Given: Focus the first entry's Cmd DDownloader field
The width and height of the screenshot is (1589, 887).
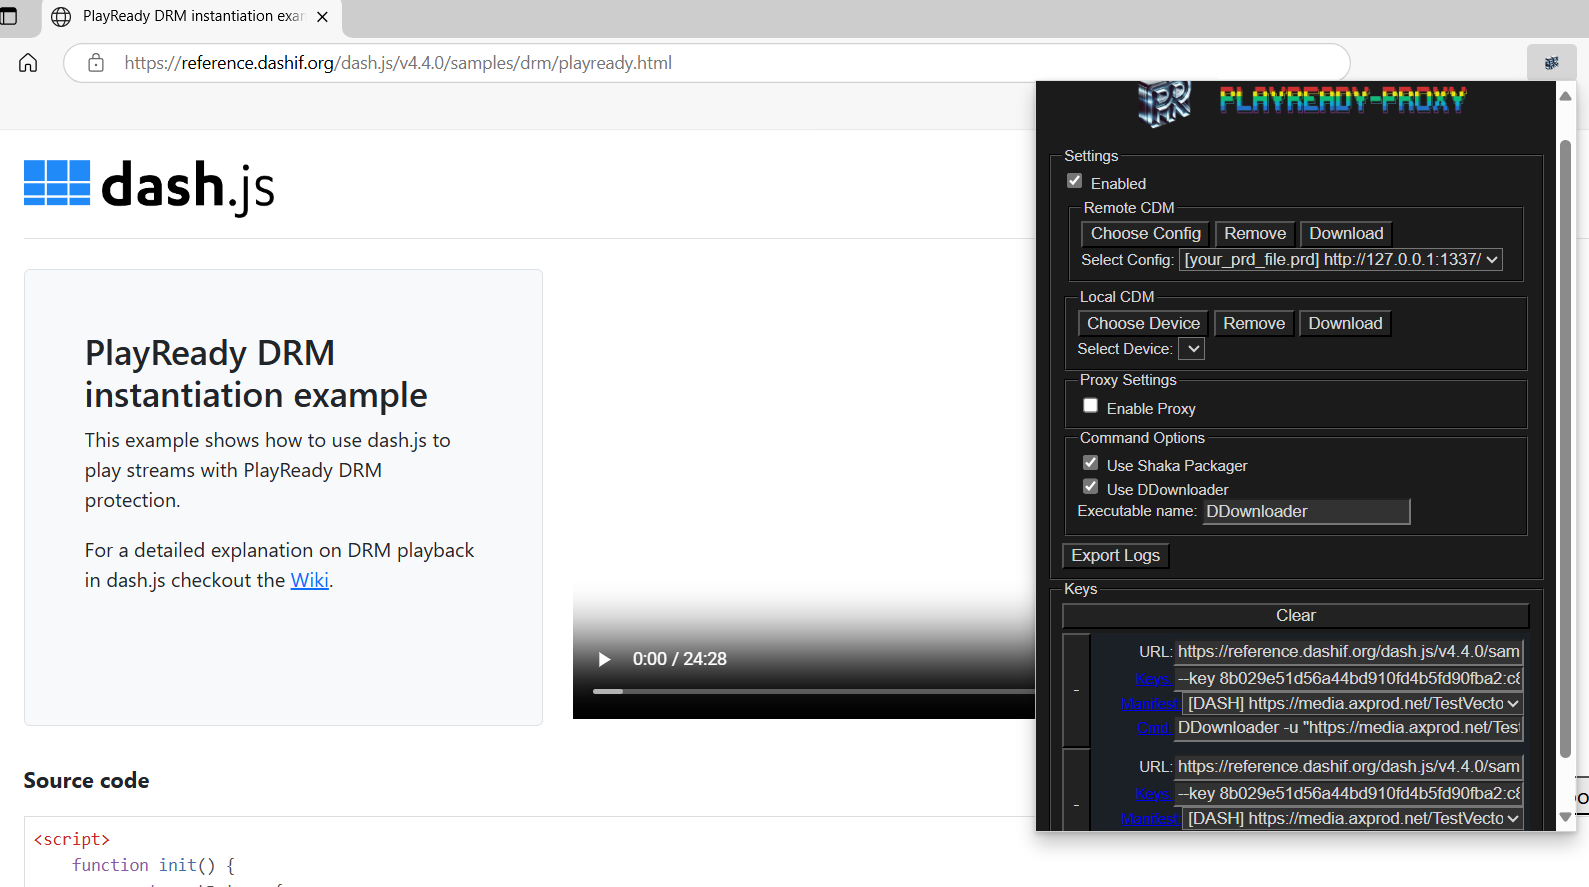Looking at the screenshot, I should (x=1348, y=728).
